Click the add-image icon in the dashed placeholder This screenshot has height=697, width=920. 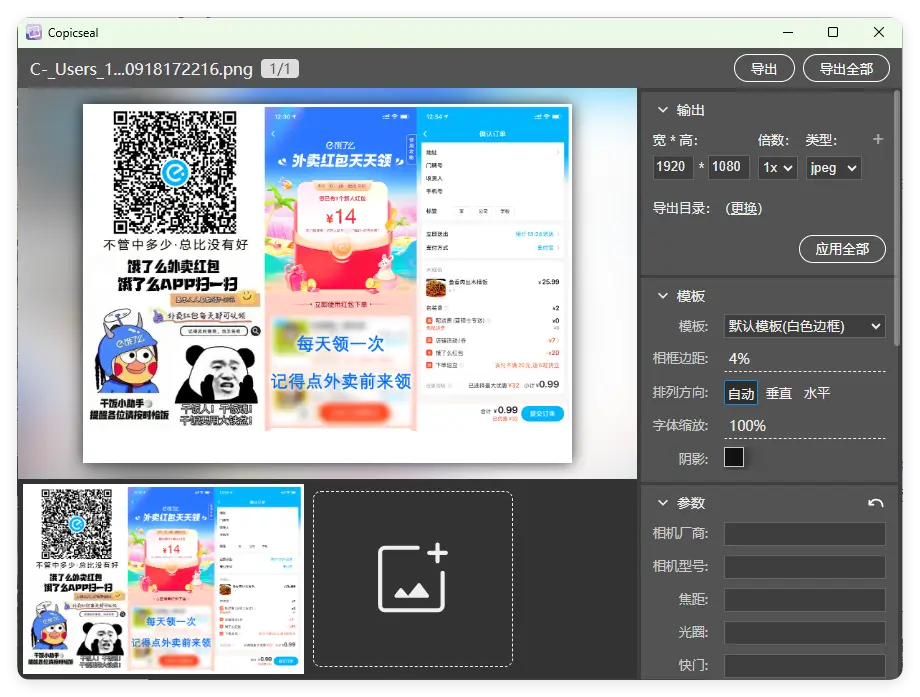pyautogui.click(x=413, y=580)
